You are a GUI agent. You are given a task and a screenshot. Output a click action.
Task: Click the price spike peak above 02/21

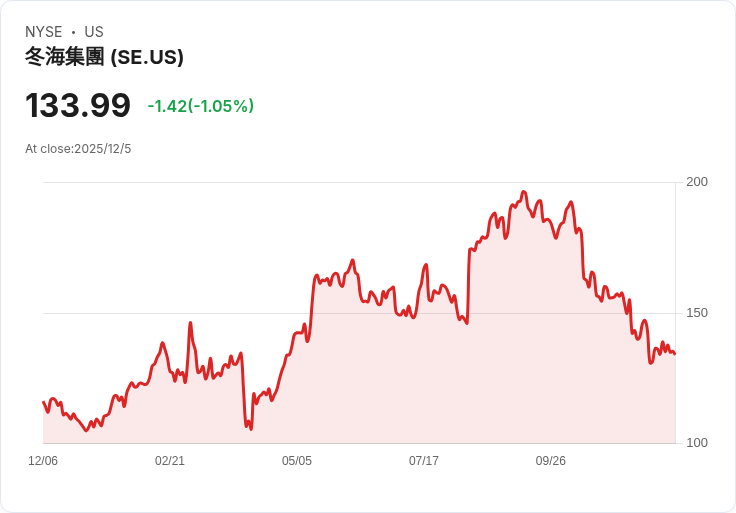[190, 323]
